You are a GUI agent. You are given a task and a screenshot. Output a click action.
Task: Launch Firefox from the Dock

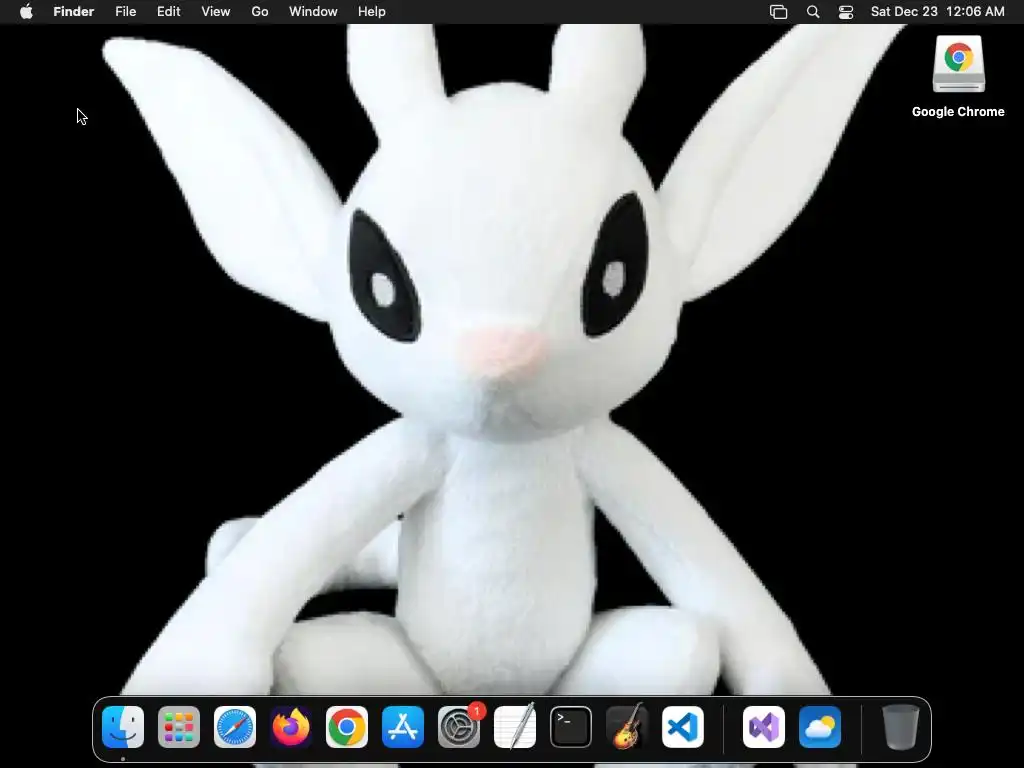pos(291,727)
